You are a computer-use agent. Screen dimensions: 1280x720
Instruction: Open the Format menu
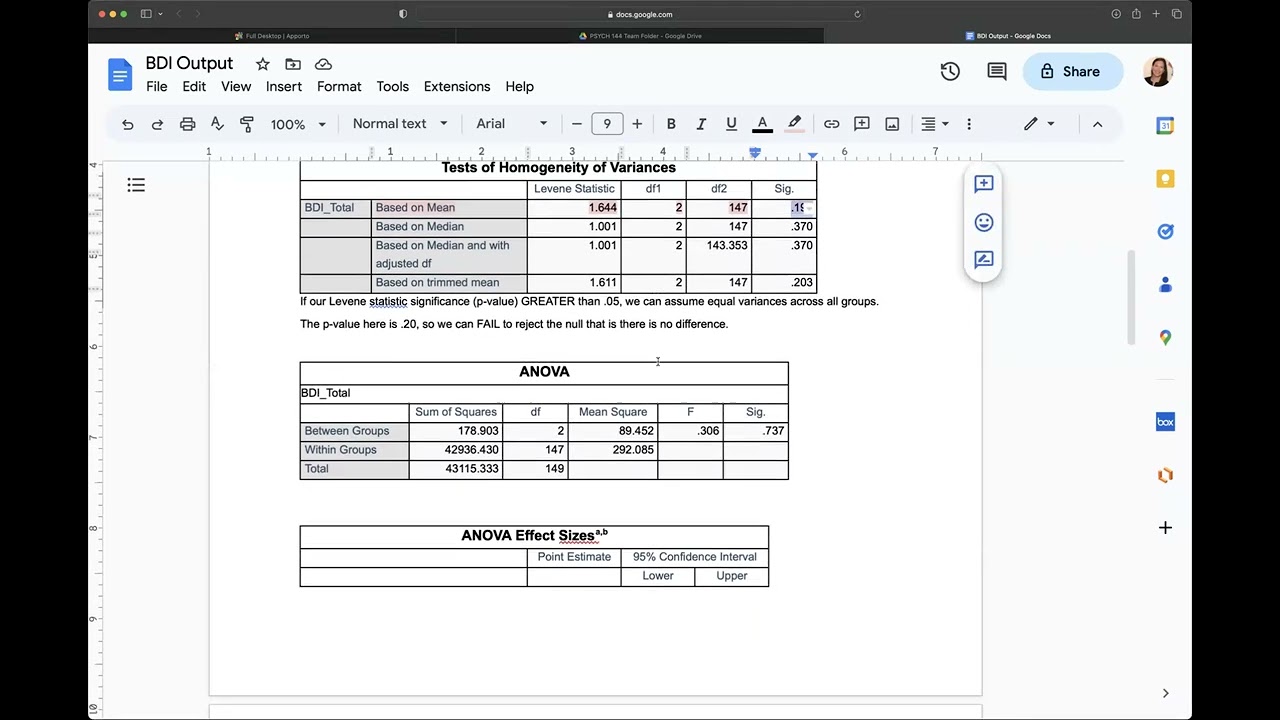tap(339, 86)
